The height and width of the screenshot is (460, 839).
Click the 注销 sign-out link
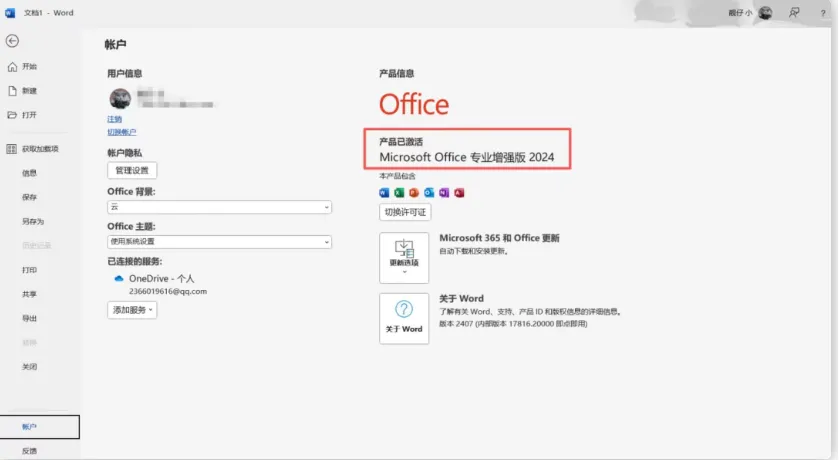tap(115, 119)
